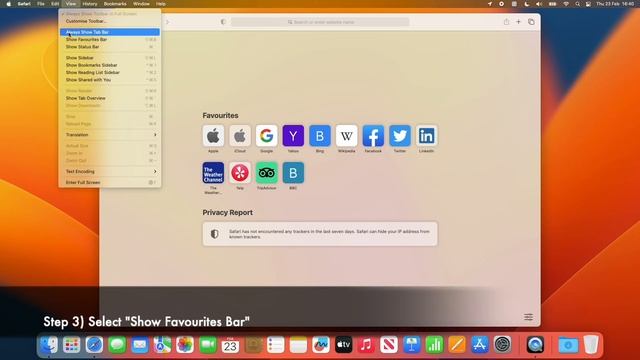Open the Trash in the Dock
Viewport: 640px width, 360px height.
pos(591,345)
